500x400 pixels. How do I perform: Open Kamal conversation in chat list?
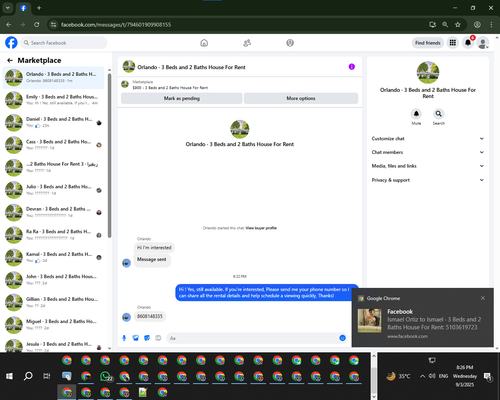tap(53, 257)
